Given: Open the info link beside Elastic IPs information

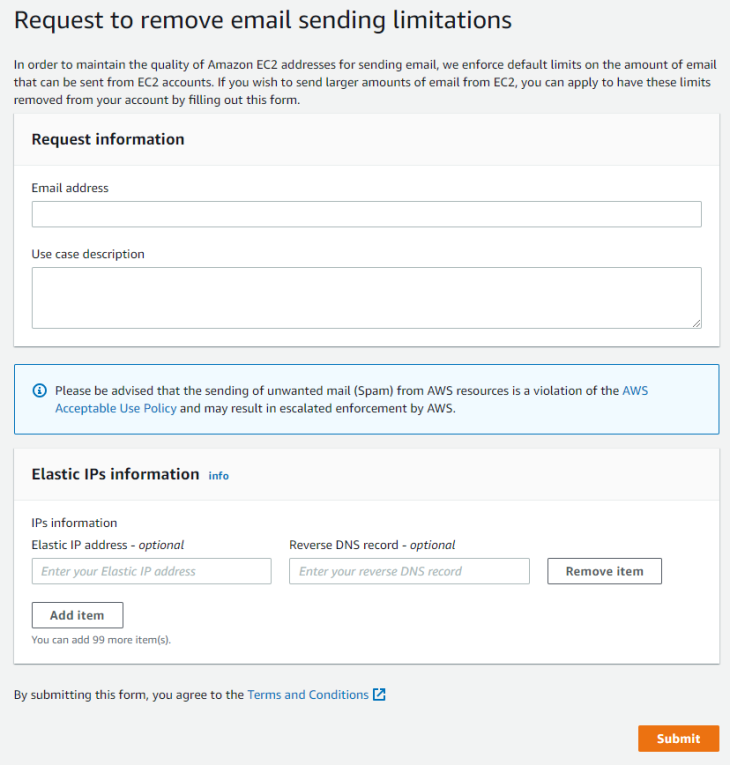Looking at the screenshot, I should click(218, 476).
